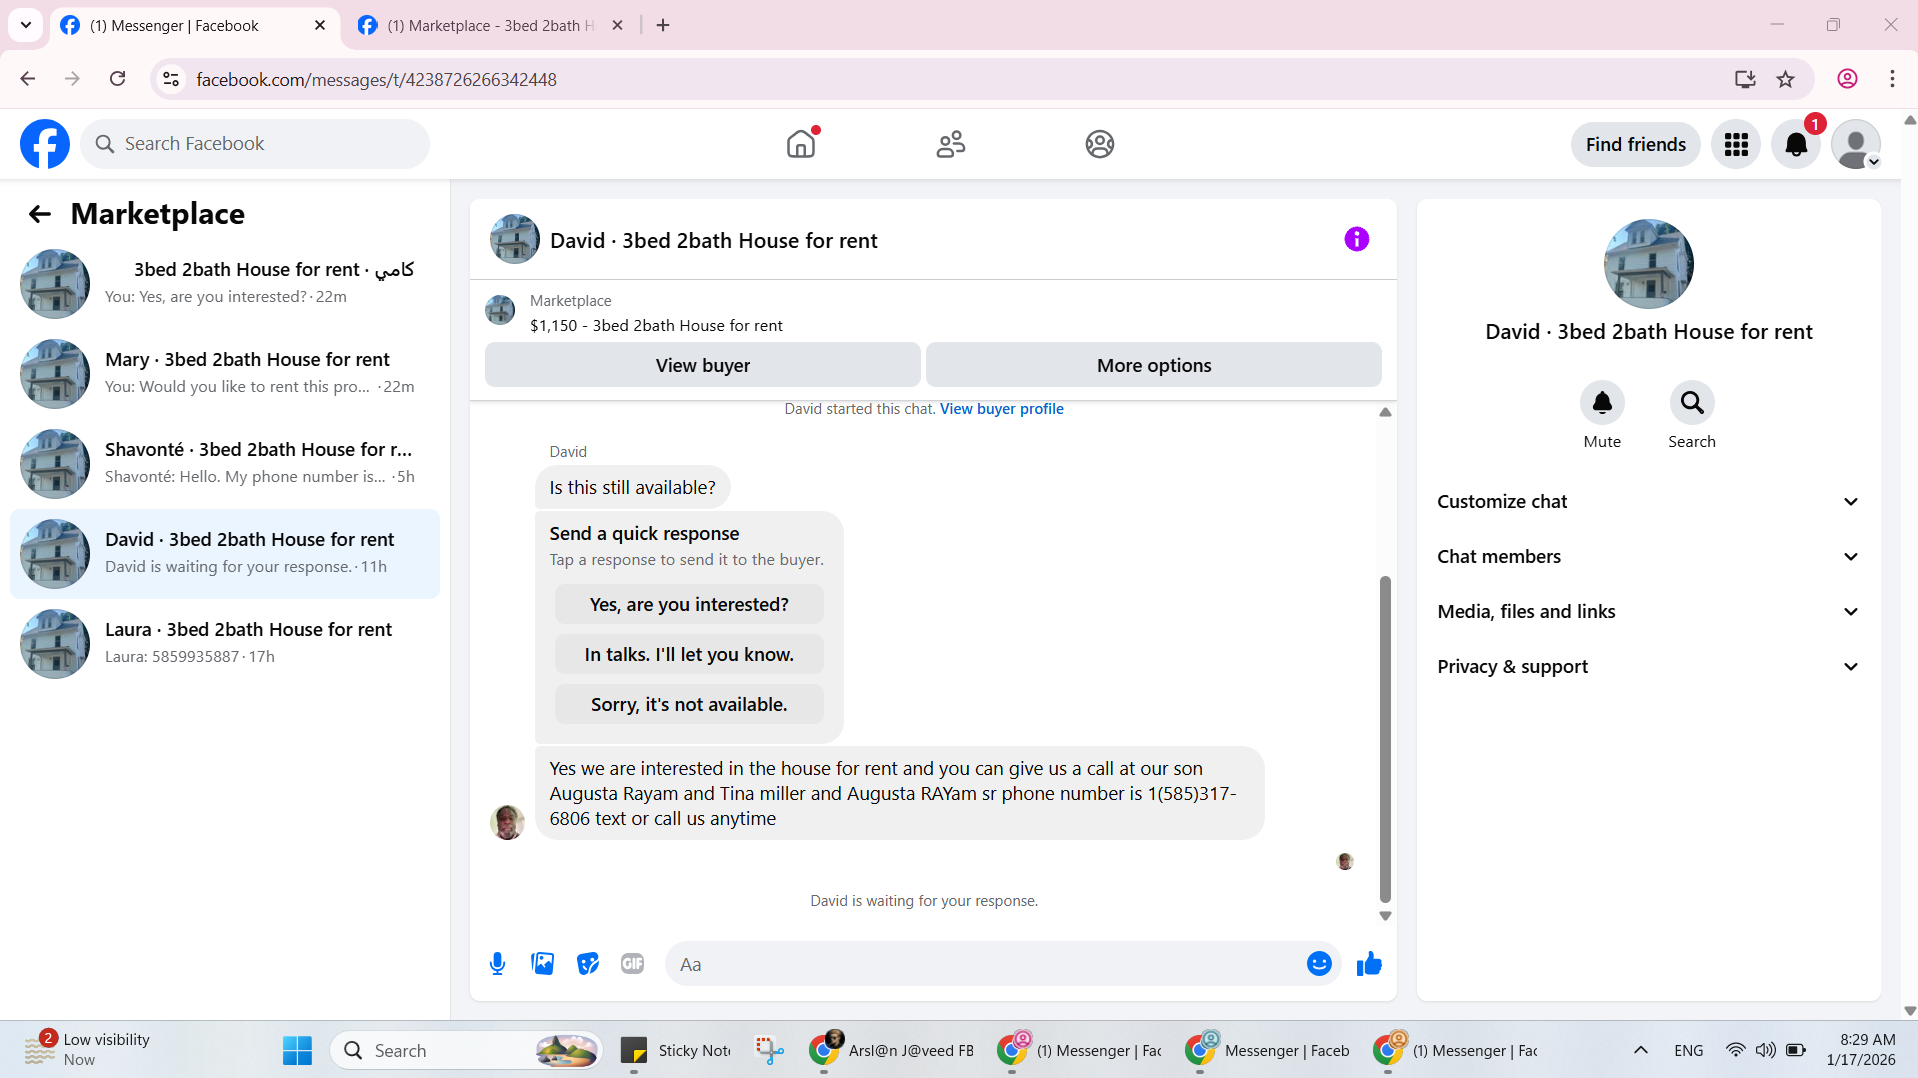Click the Facebook logo icon
The height and width of the screenshot is (1078, 1918).
pyautogui.click(x=45, y=144)
